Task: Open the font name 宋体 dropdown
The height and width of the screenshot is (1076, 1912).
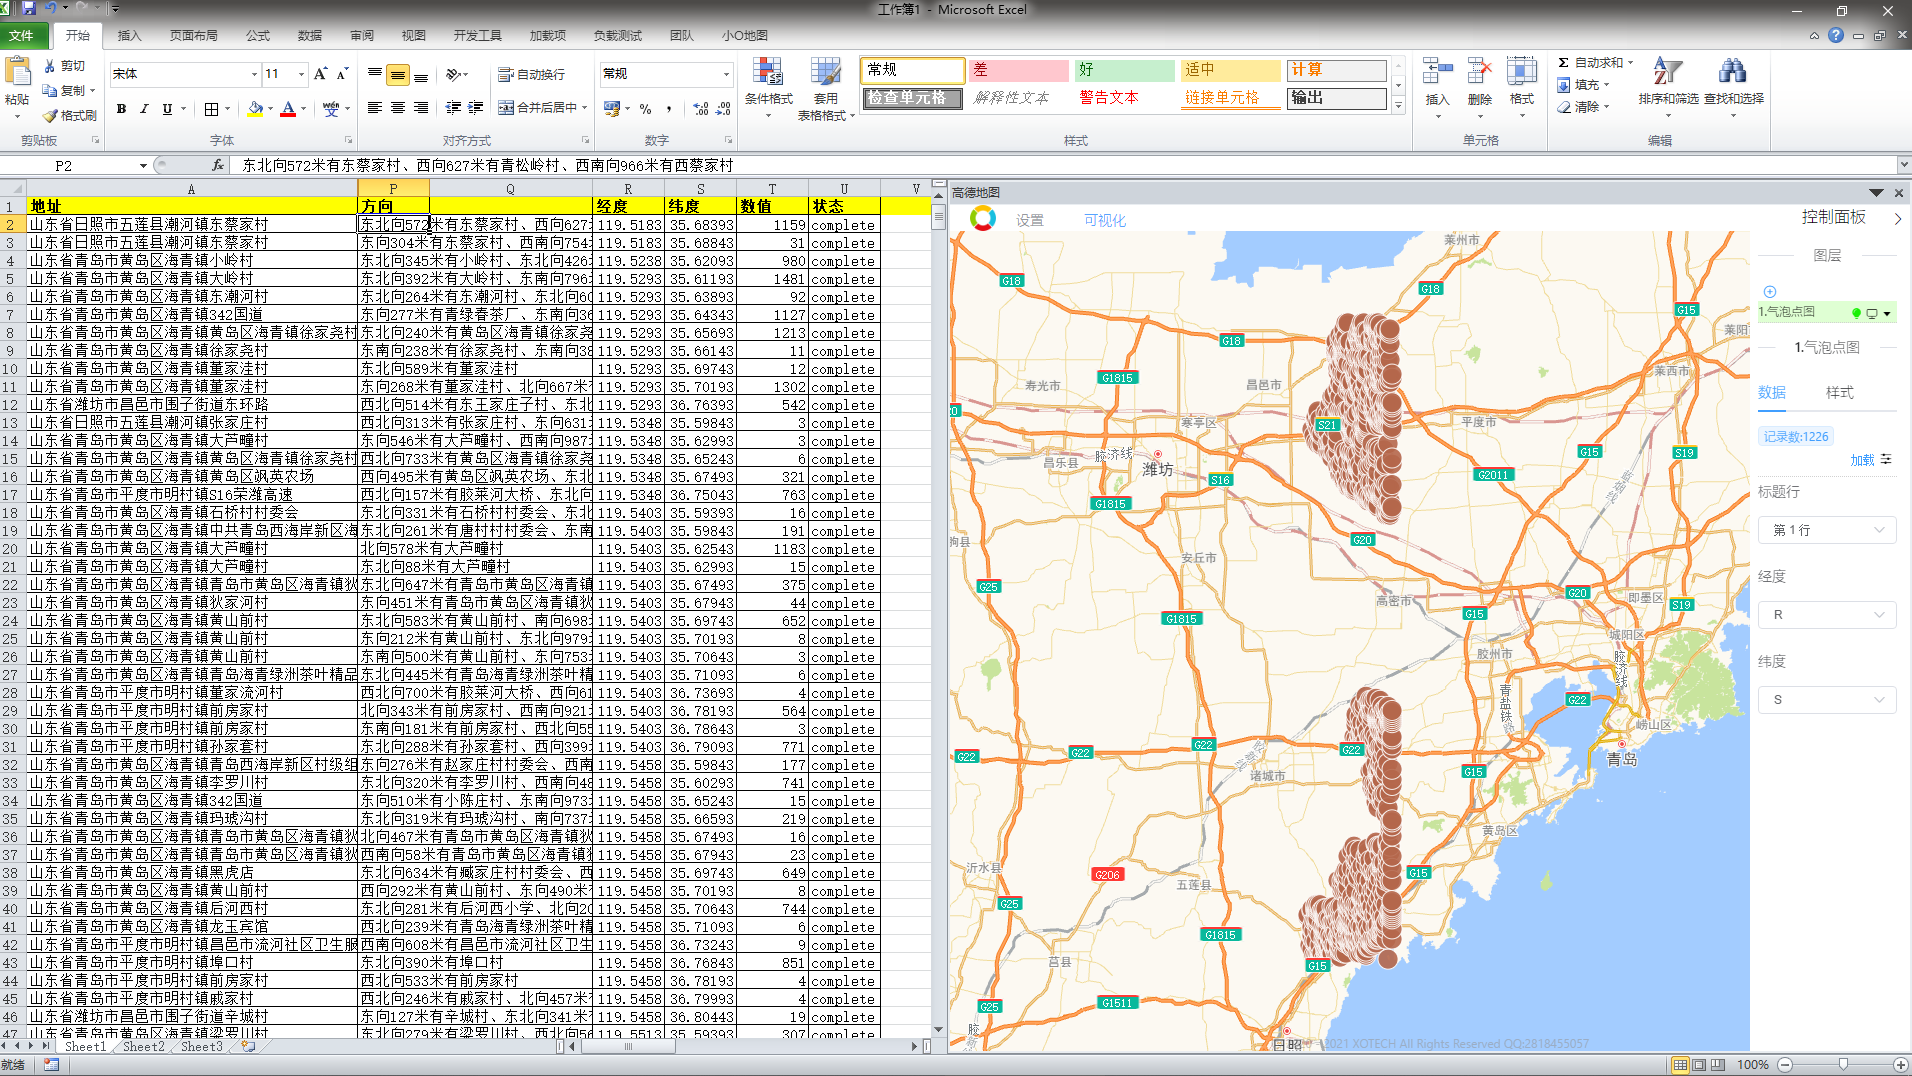Action: coord(254,74)
